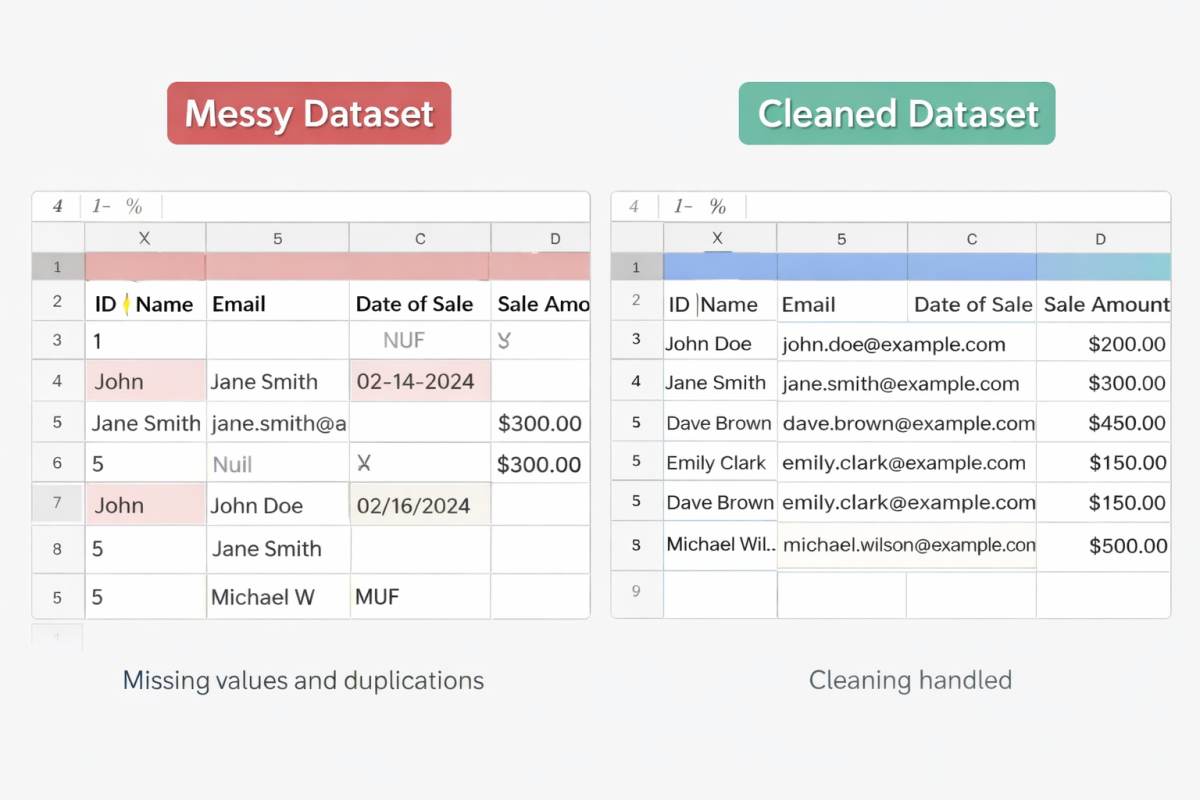
Task: Click the X mark in messy row 6
Action: pos(364,463)
